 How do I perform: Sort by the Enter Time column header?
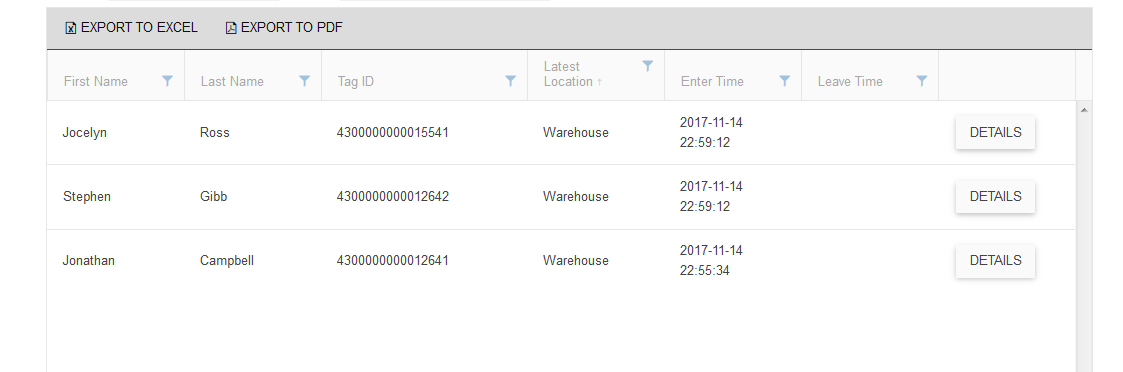click(712, 82)
